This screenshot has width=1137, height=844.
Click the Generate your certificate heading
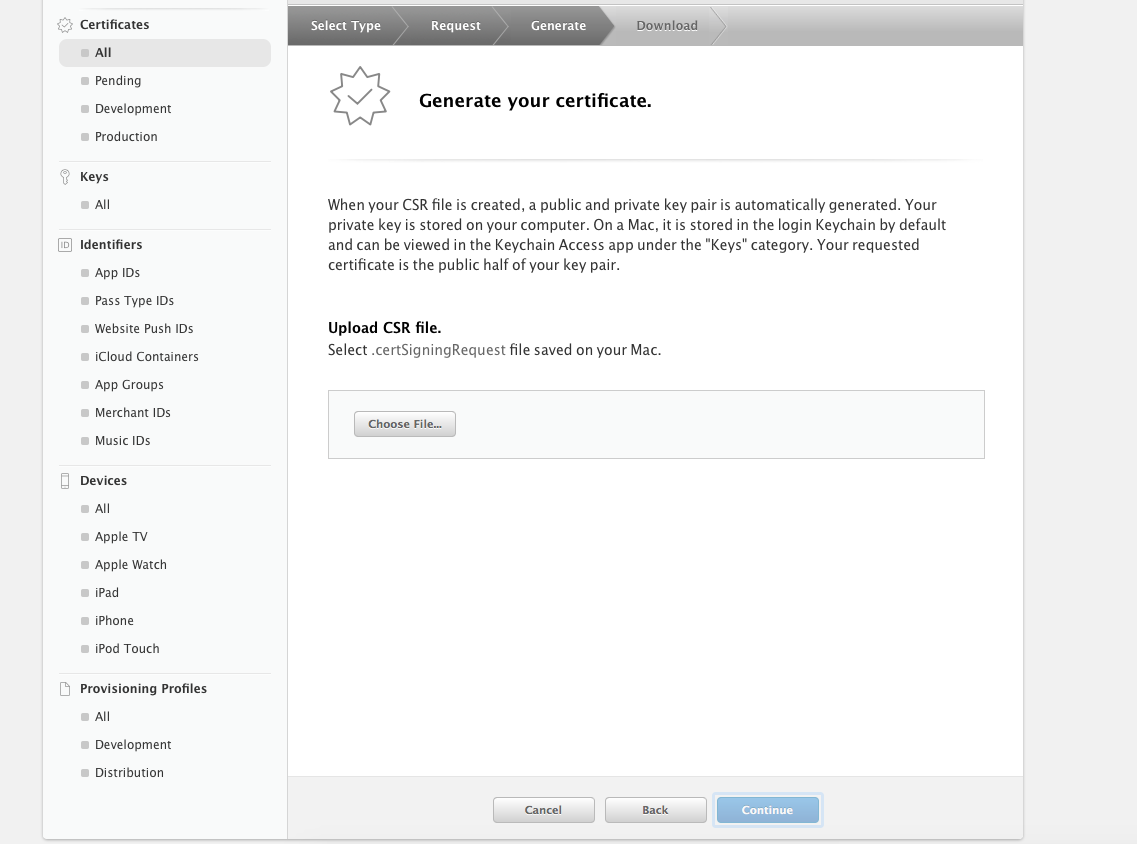(535, 101)
